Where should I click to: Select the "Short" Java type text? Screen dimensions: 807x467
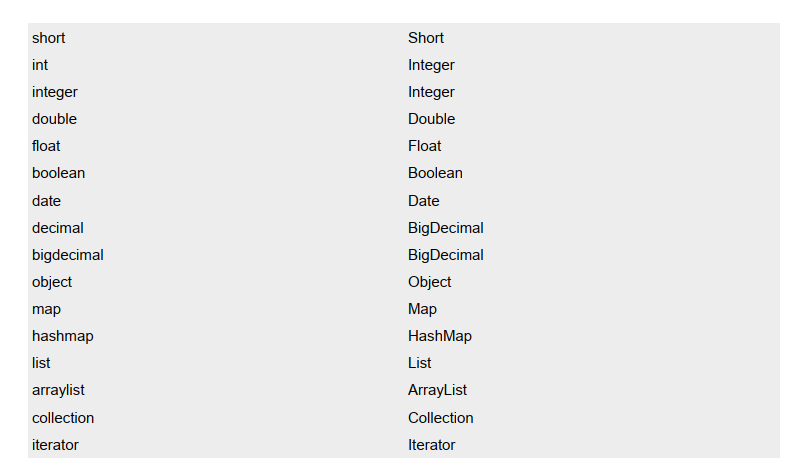coord(426,38)
